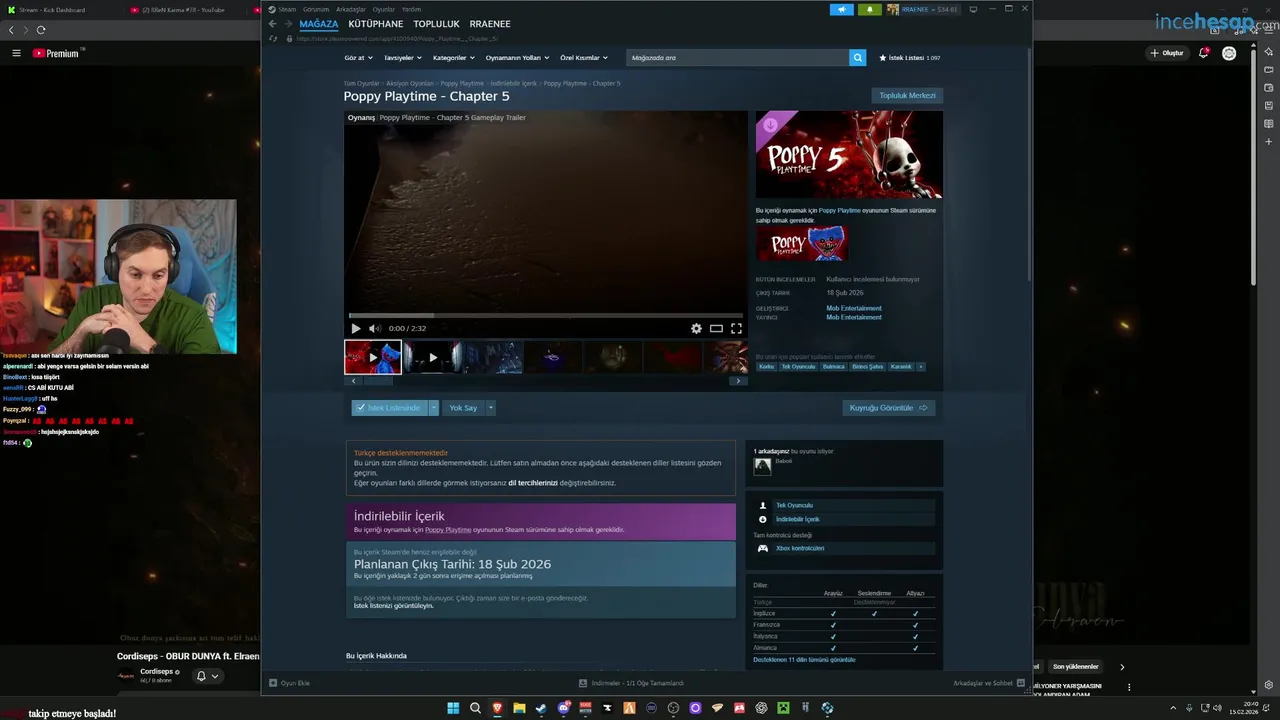Click the Bulmaca tag
The height and width of the screenshot is (720, 1280).
click(834, 367)
